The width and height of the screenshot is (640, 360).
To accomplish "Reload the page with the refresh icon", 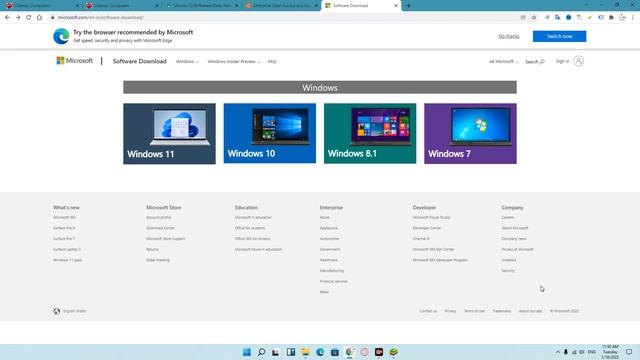I will 29,18.
